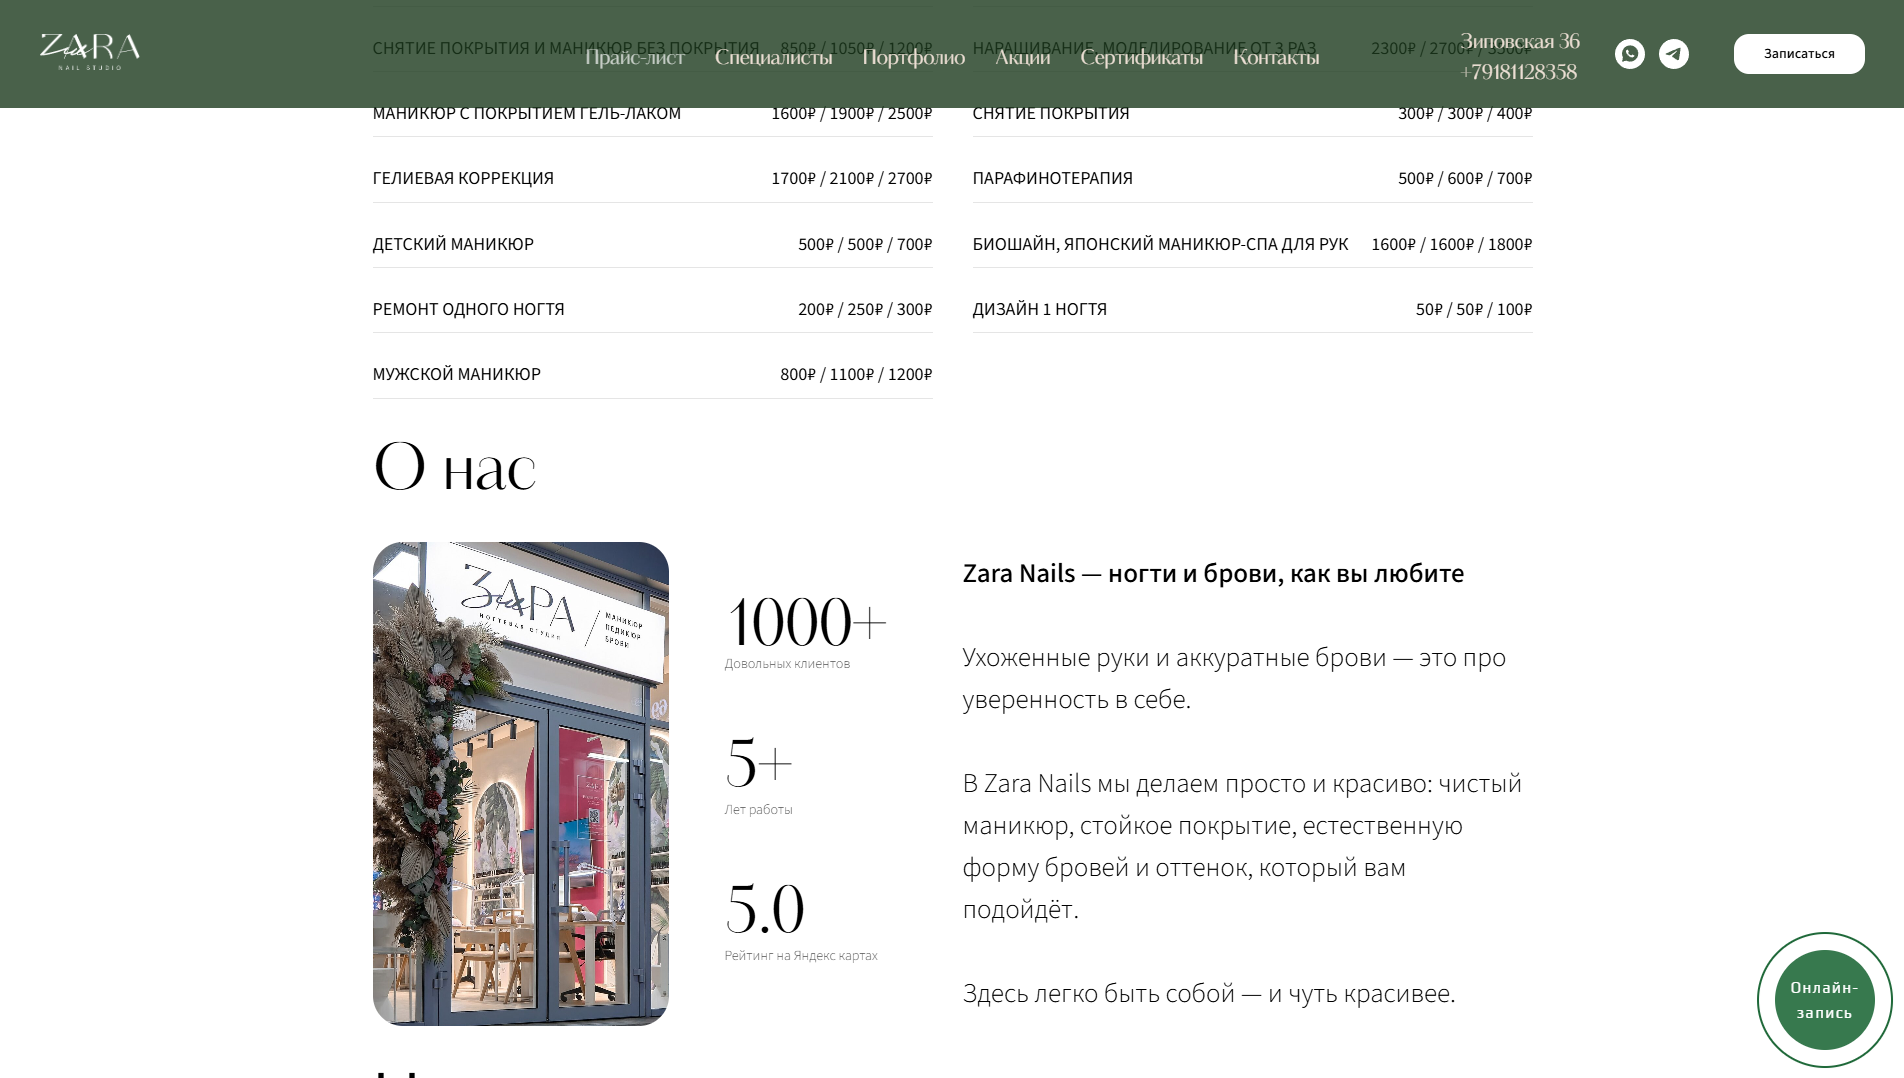Select РЕМОНТ ОДНОГО НОГТЯ service
The height and width of the screenshot is (1078, 1904).
pyautogui.click(x=652, y=309)
